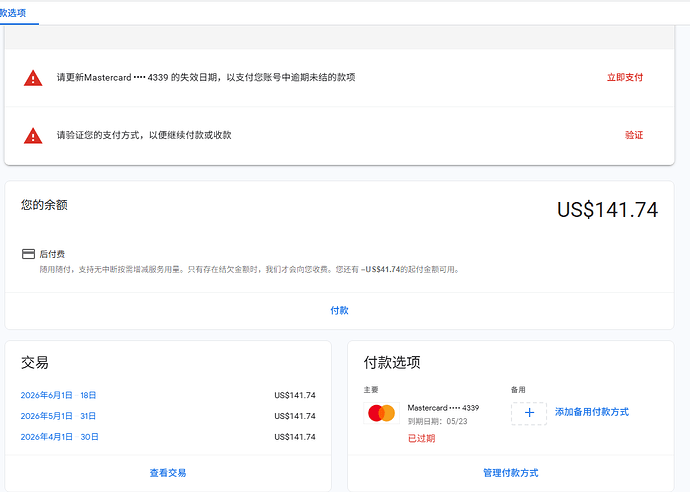The height and width of the screenshot is (492, 690).
Task: Click the credit card icon next to 后付费
Action: coord(28,254)
